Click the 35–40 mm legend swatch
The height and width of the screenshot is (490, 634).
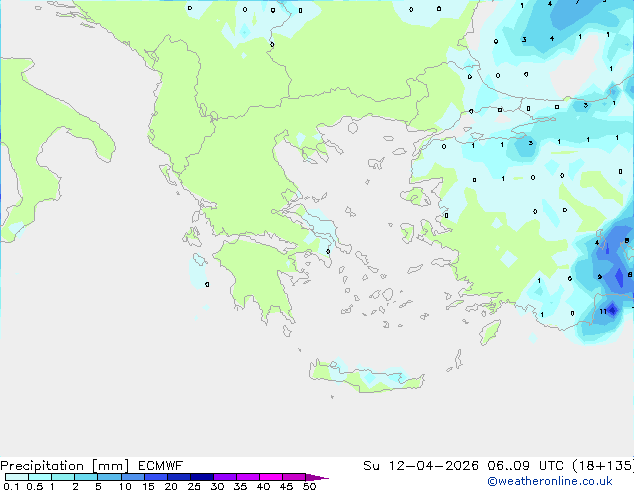click(247, 477)
